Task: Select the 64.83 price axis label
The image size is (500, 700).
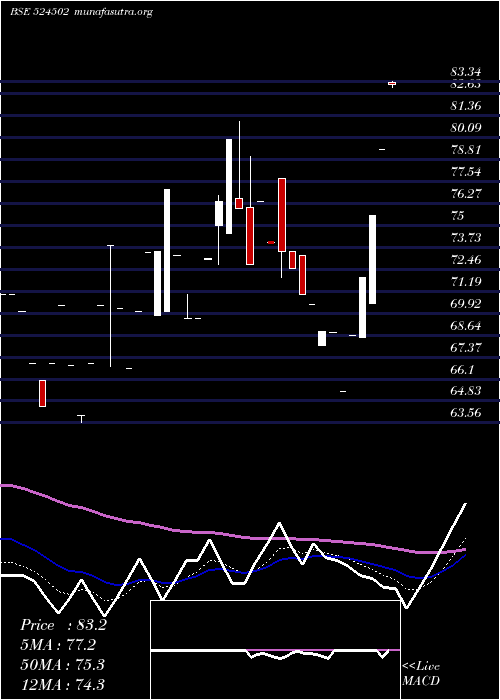Action: point(466,391)
